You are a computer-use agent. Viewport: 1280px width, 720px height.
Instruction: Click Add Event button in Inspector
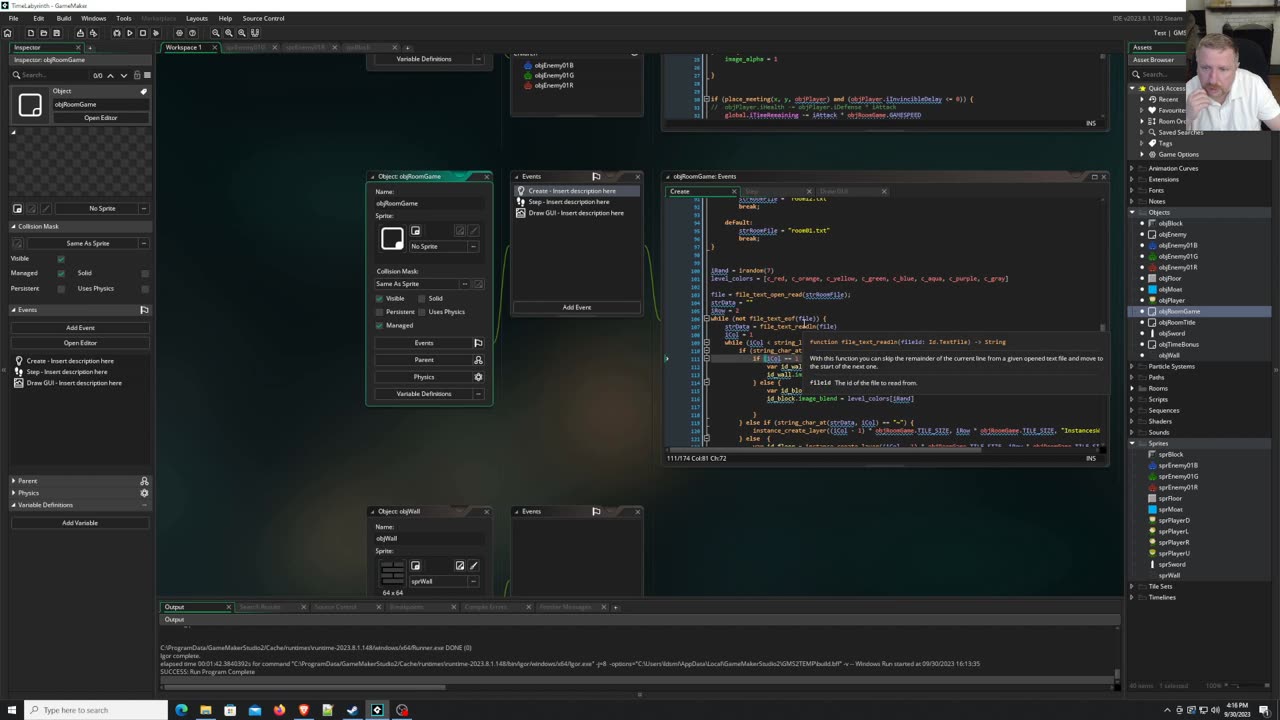click(x=80, y=328)
